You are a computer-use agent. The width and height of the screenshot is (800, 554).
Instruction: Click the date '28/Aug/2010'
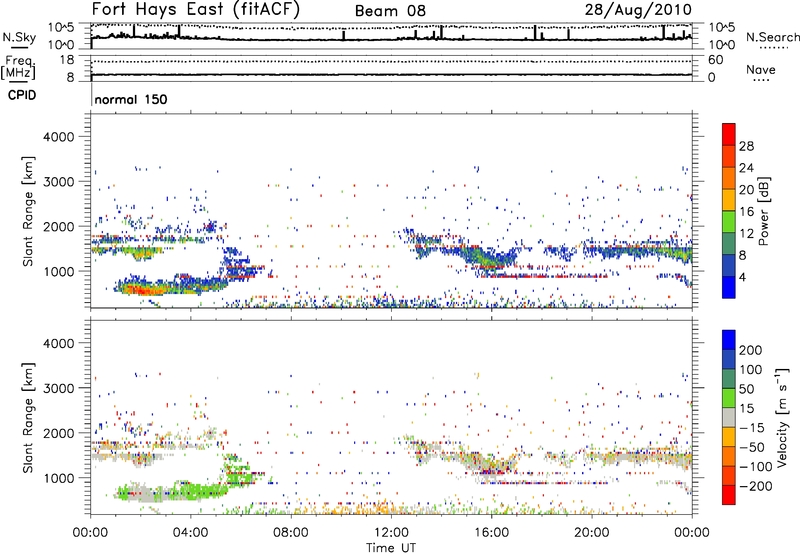[x=638, y=9]
